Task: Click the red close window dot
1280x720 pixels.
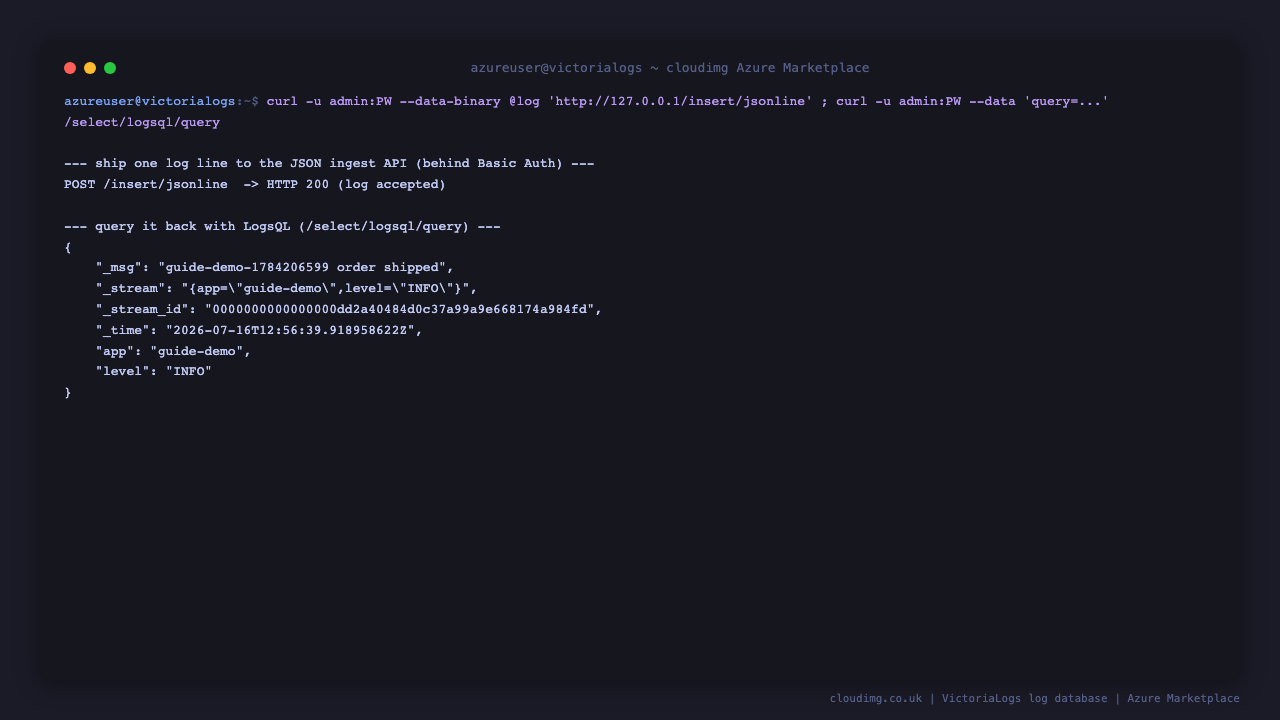Action: (x=70, y=68)
